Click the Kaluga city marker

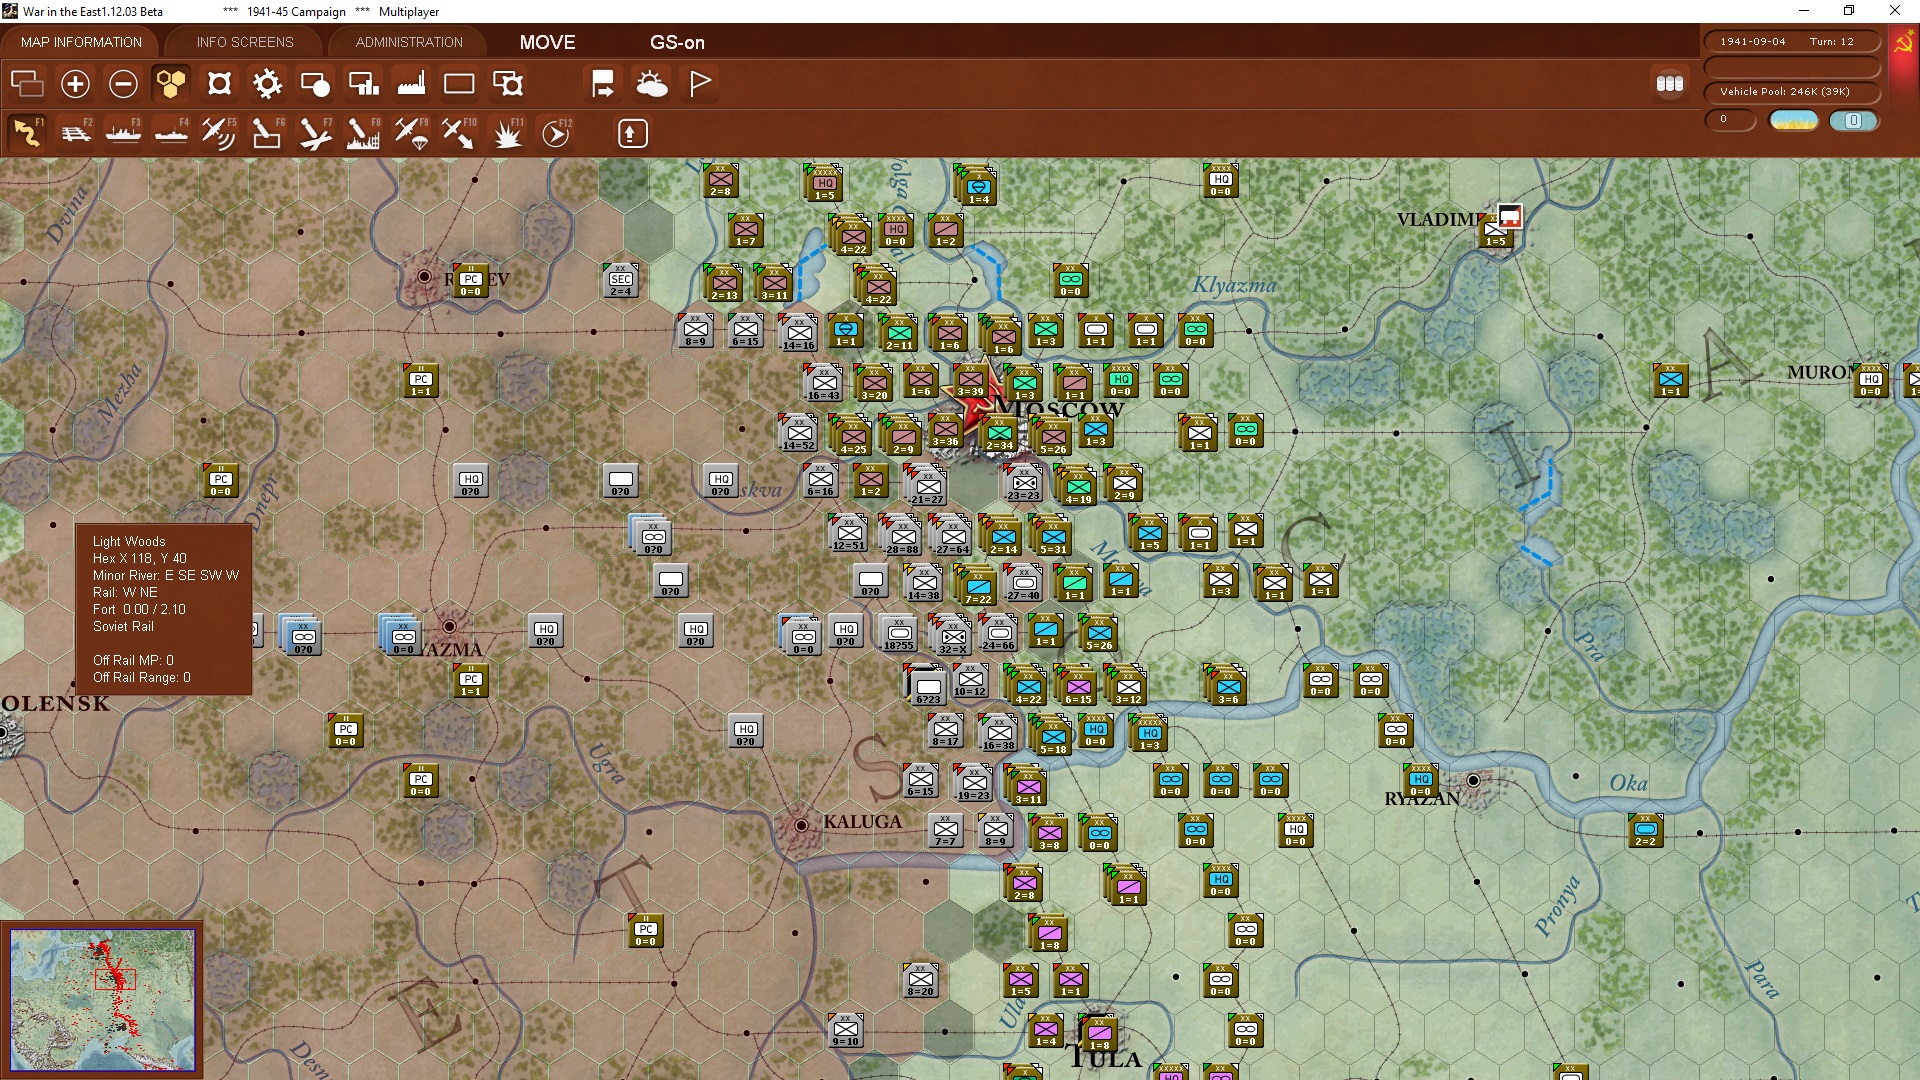coord(801,825)
